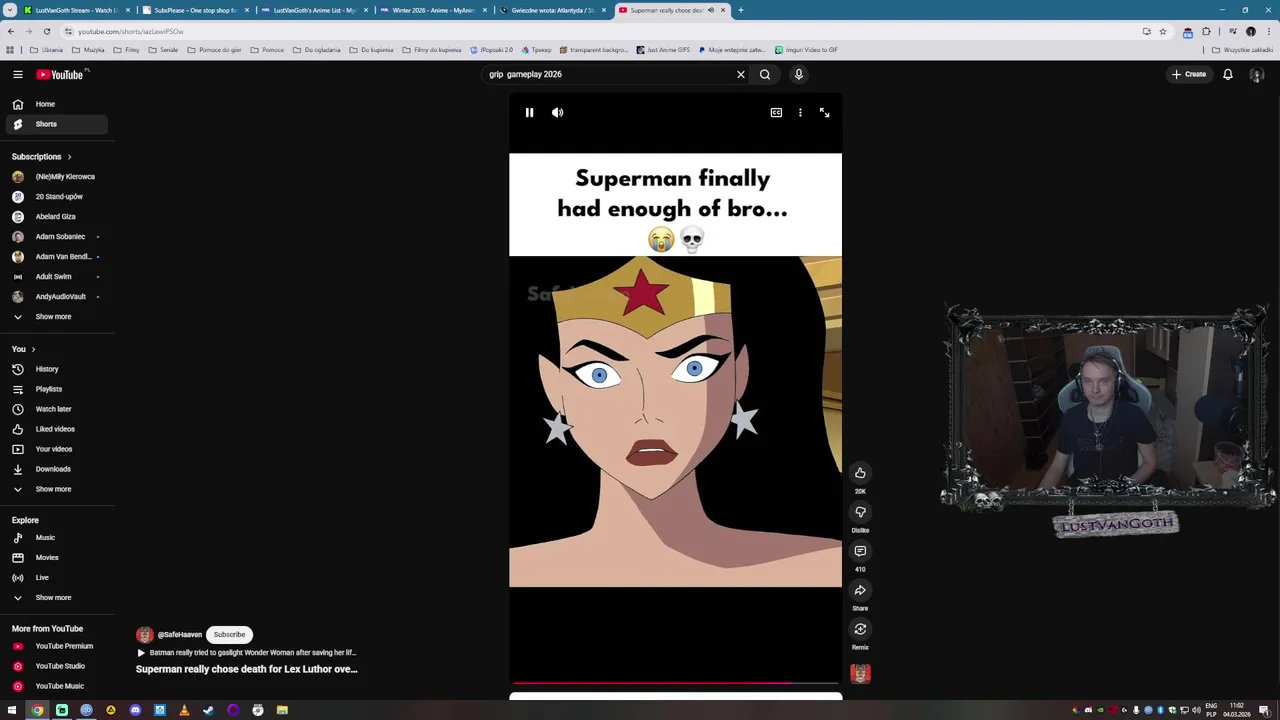Viewport: 1280px width, 720px height.
Task: Open the Shorts more options menu
Action: (x=800, y=113)
